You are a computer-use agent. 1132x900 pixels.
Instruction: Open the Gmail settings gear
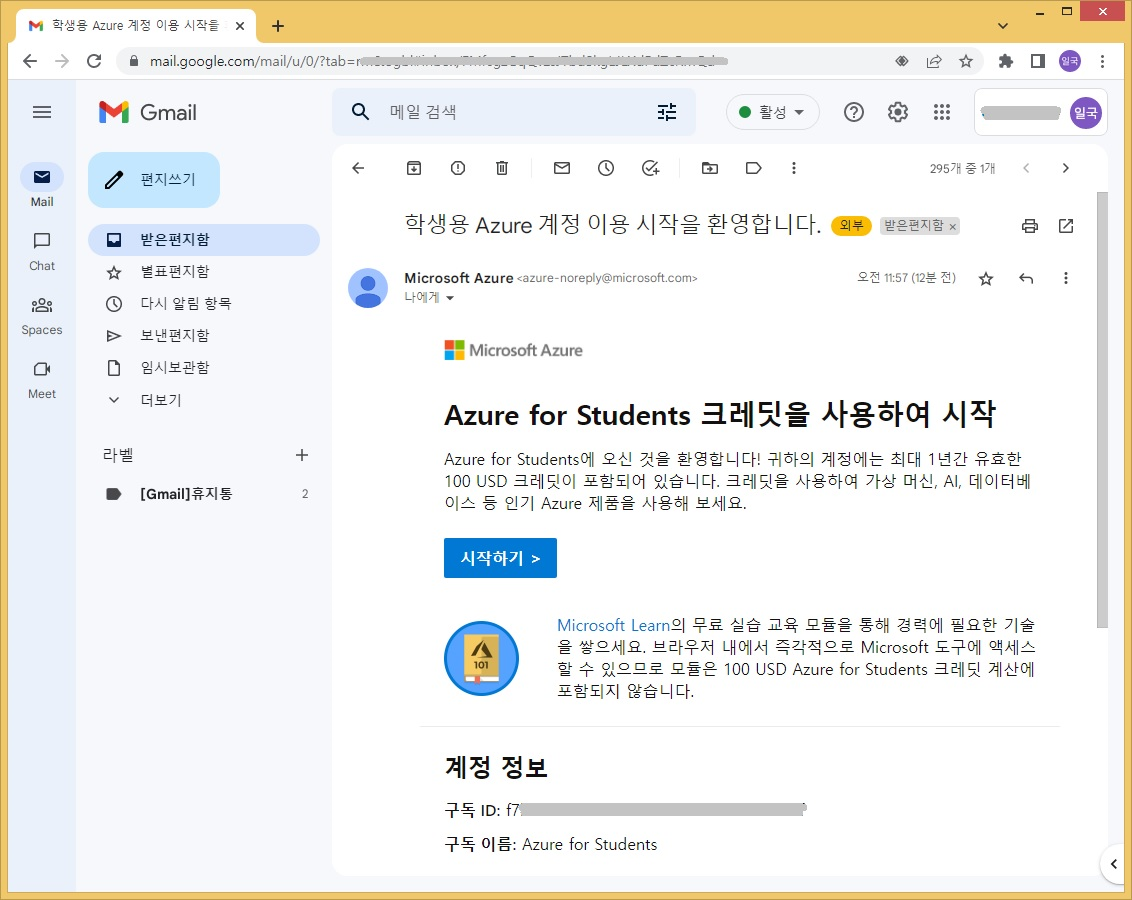(897, 112)
